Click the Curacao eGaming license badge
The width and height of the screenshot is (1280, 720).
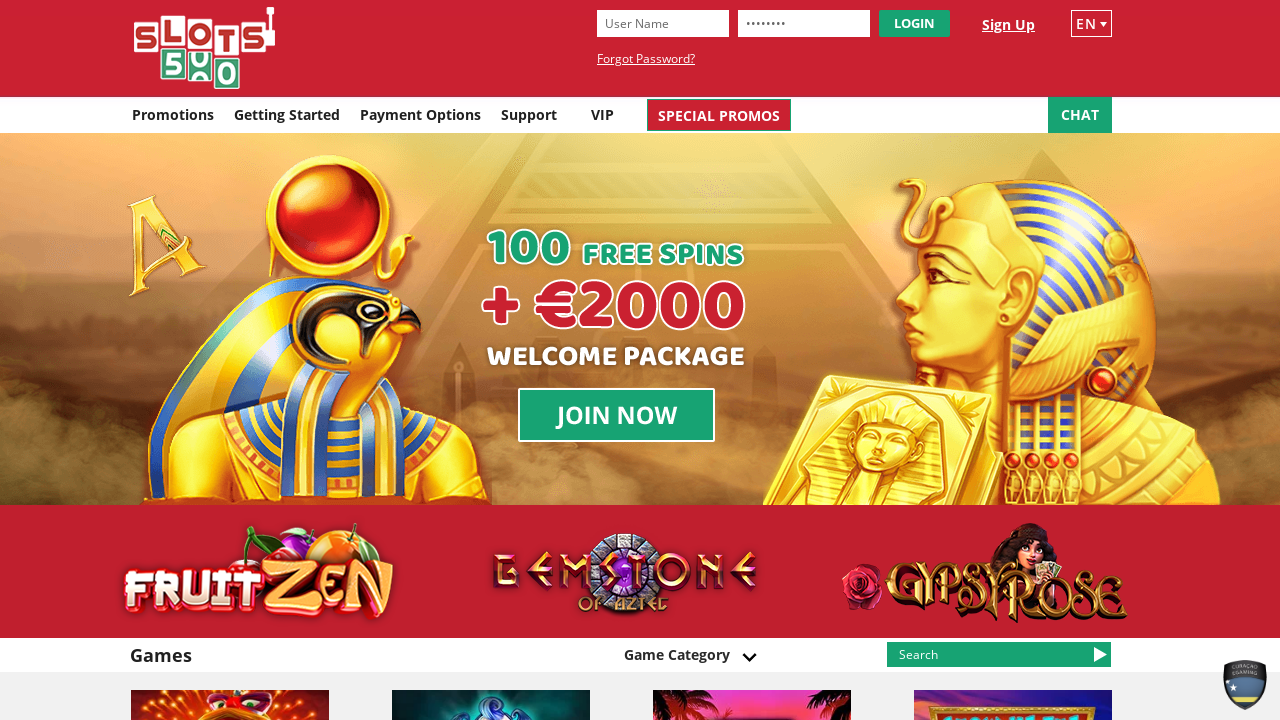pos(1245,685)
